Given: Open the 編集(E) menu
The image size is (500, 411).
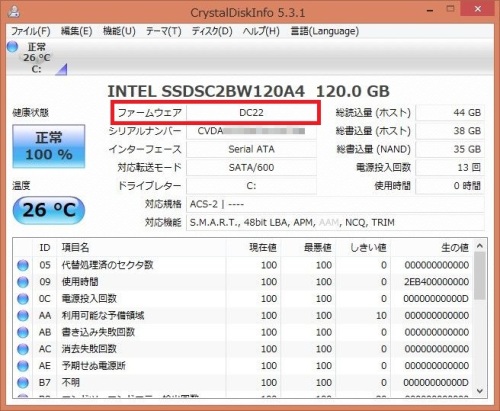Looking at the screenshot, I should (x=76, y=31).
